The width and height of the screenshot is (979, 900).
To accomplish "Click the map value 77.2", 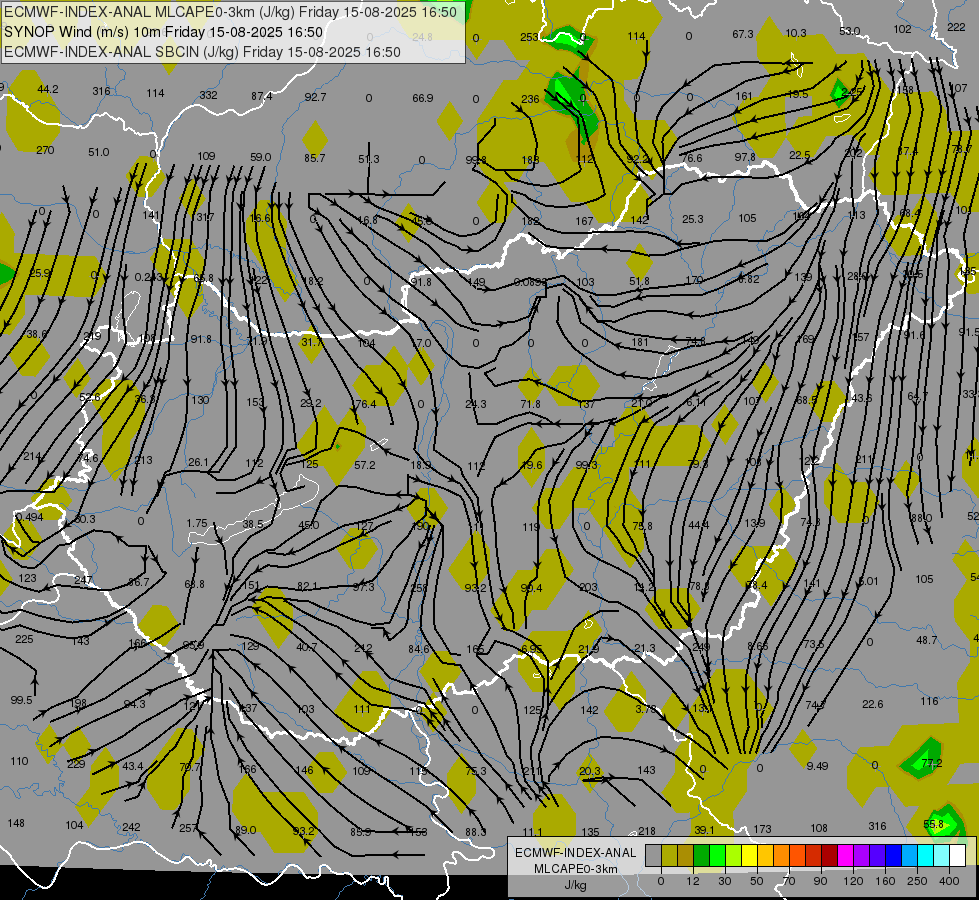I will point(932,763).
